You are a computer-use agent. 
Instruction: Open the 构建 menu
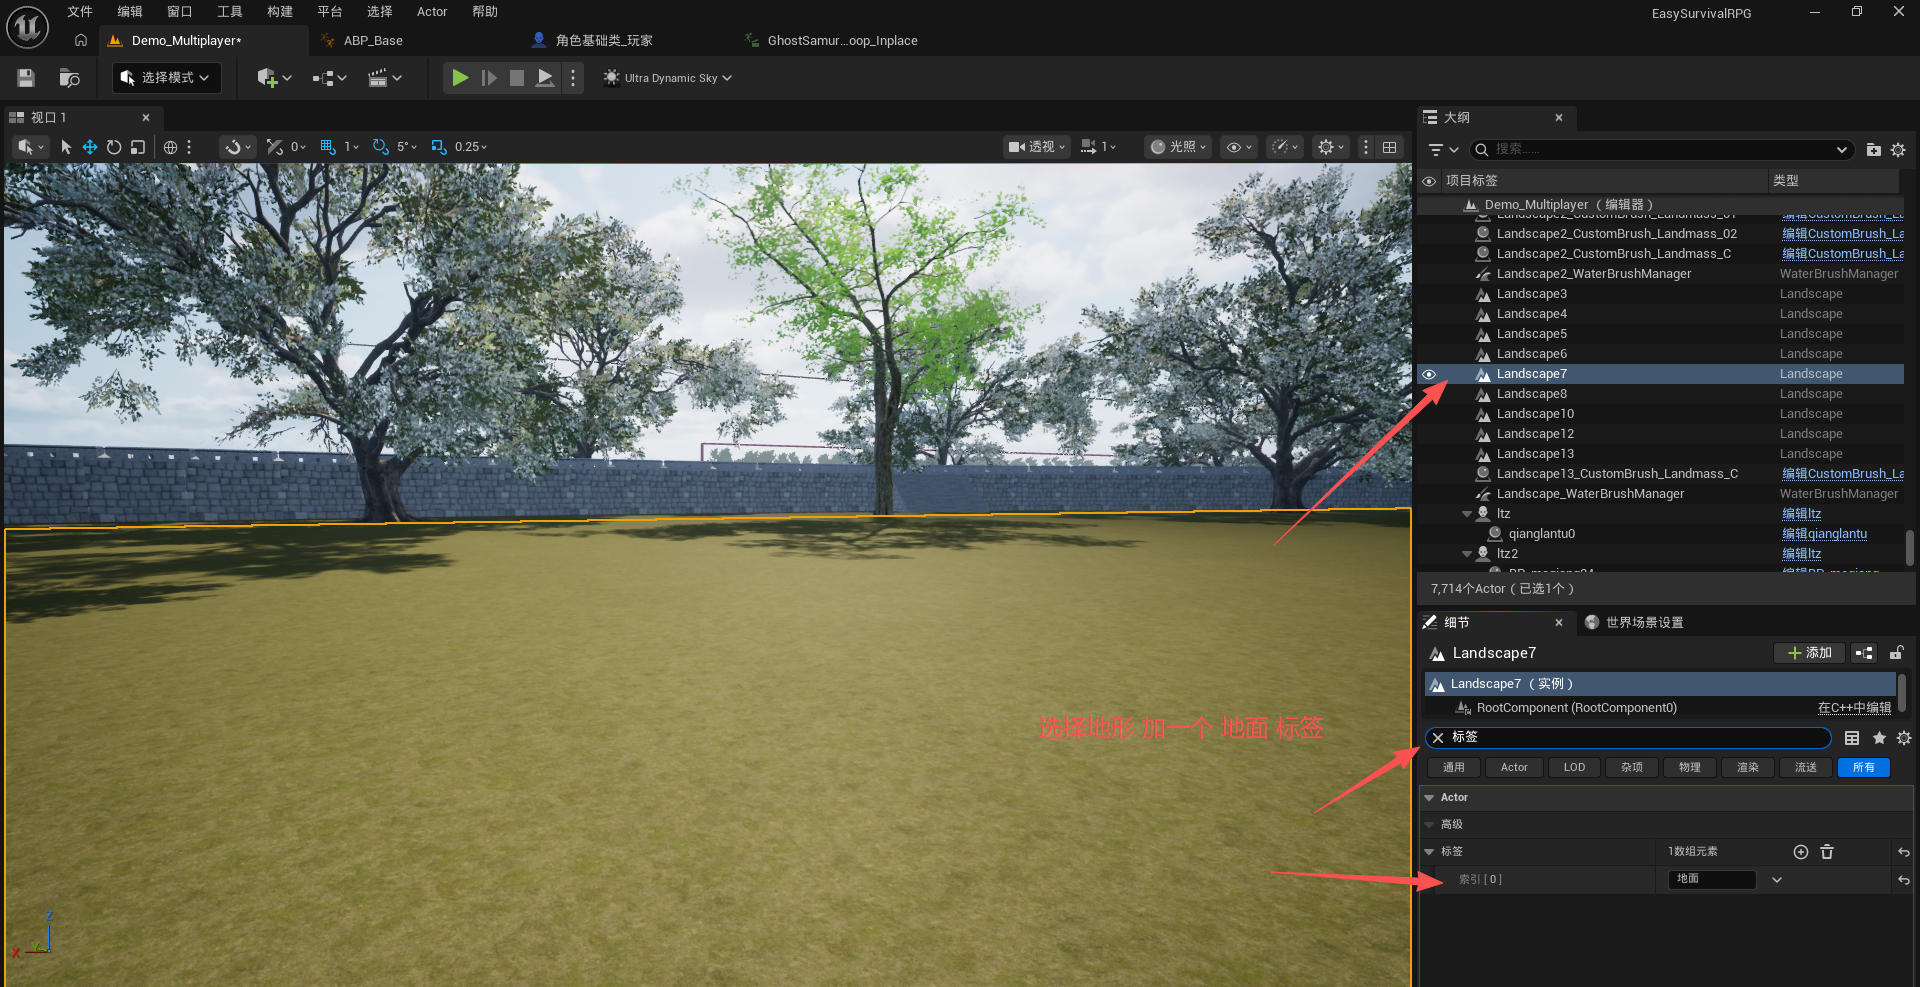click(x=280, y=12)
